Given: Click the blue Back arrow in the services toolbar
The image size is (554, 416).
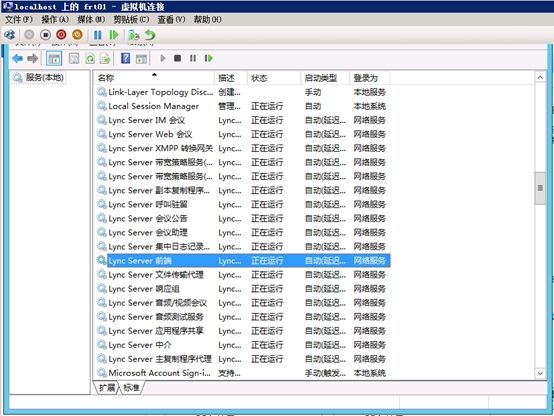Looking at the screenshot, I should [17, 58].
